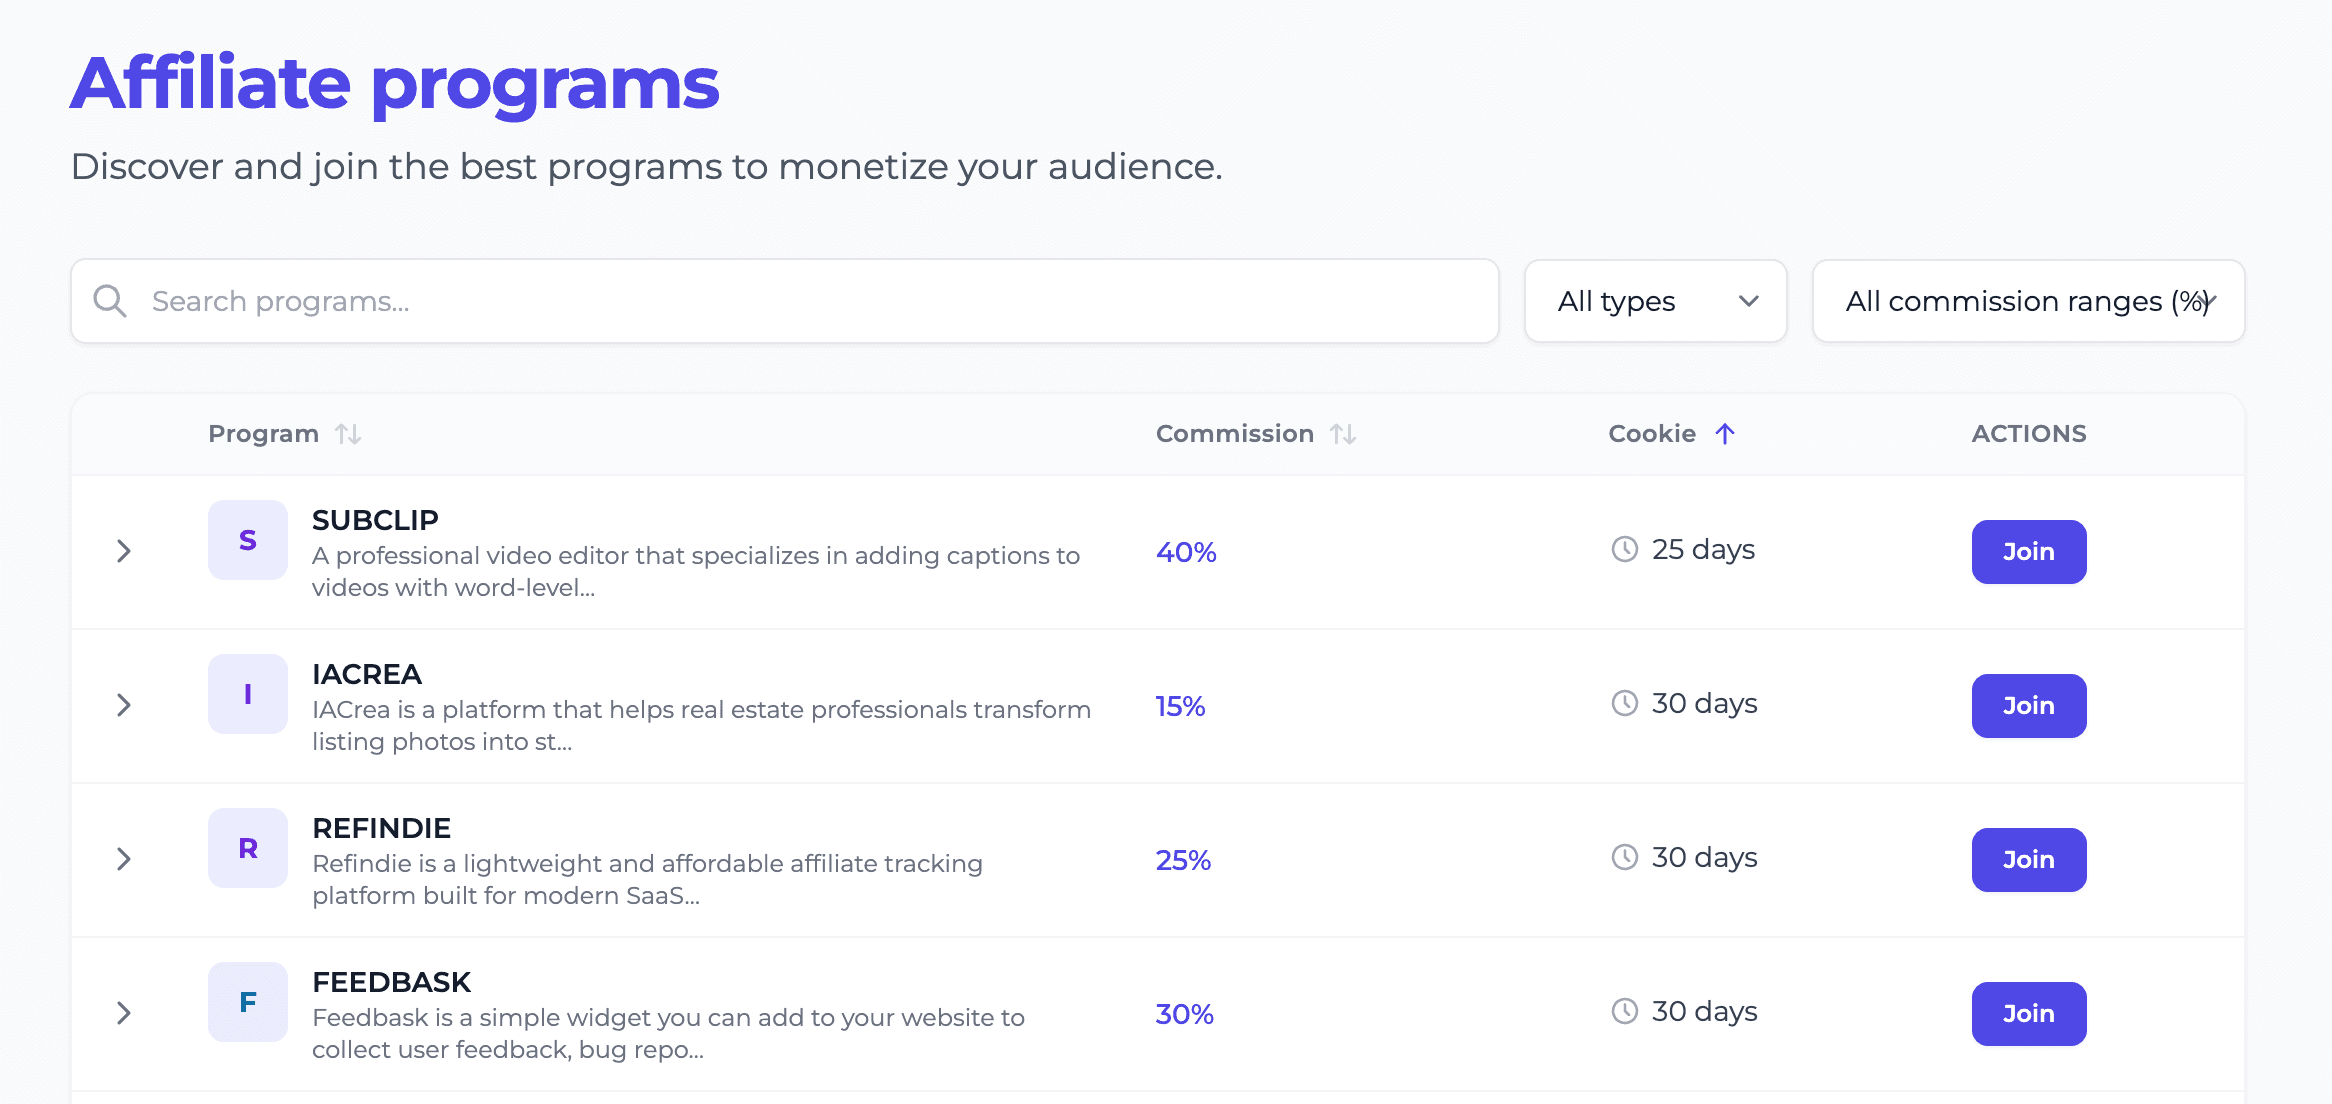Join the FEEDBASK affiliate program
The height and width of the screenshot is (1104, 2332).
[x=2028, y=1012]
